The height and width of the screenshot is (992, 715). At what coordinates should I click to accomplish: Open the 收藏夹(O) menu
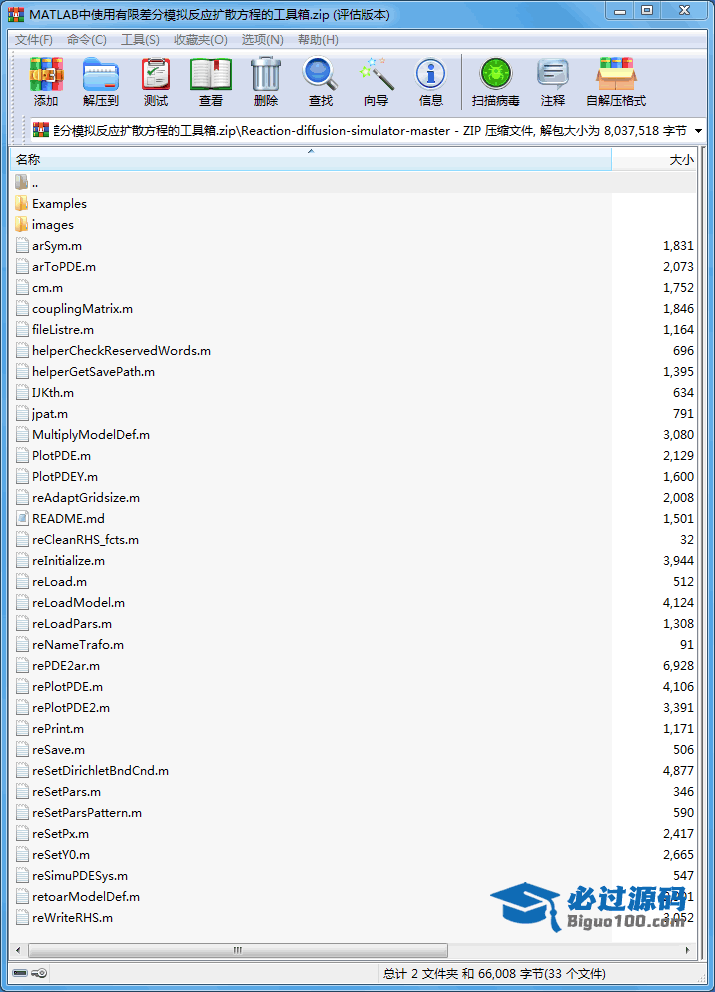(201, 40)
